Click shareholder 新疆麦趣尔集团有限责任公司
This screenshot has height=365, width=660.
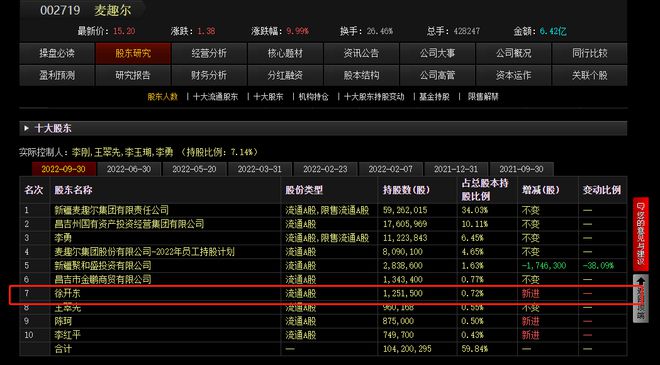click(112, 210)
